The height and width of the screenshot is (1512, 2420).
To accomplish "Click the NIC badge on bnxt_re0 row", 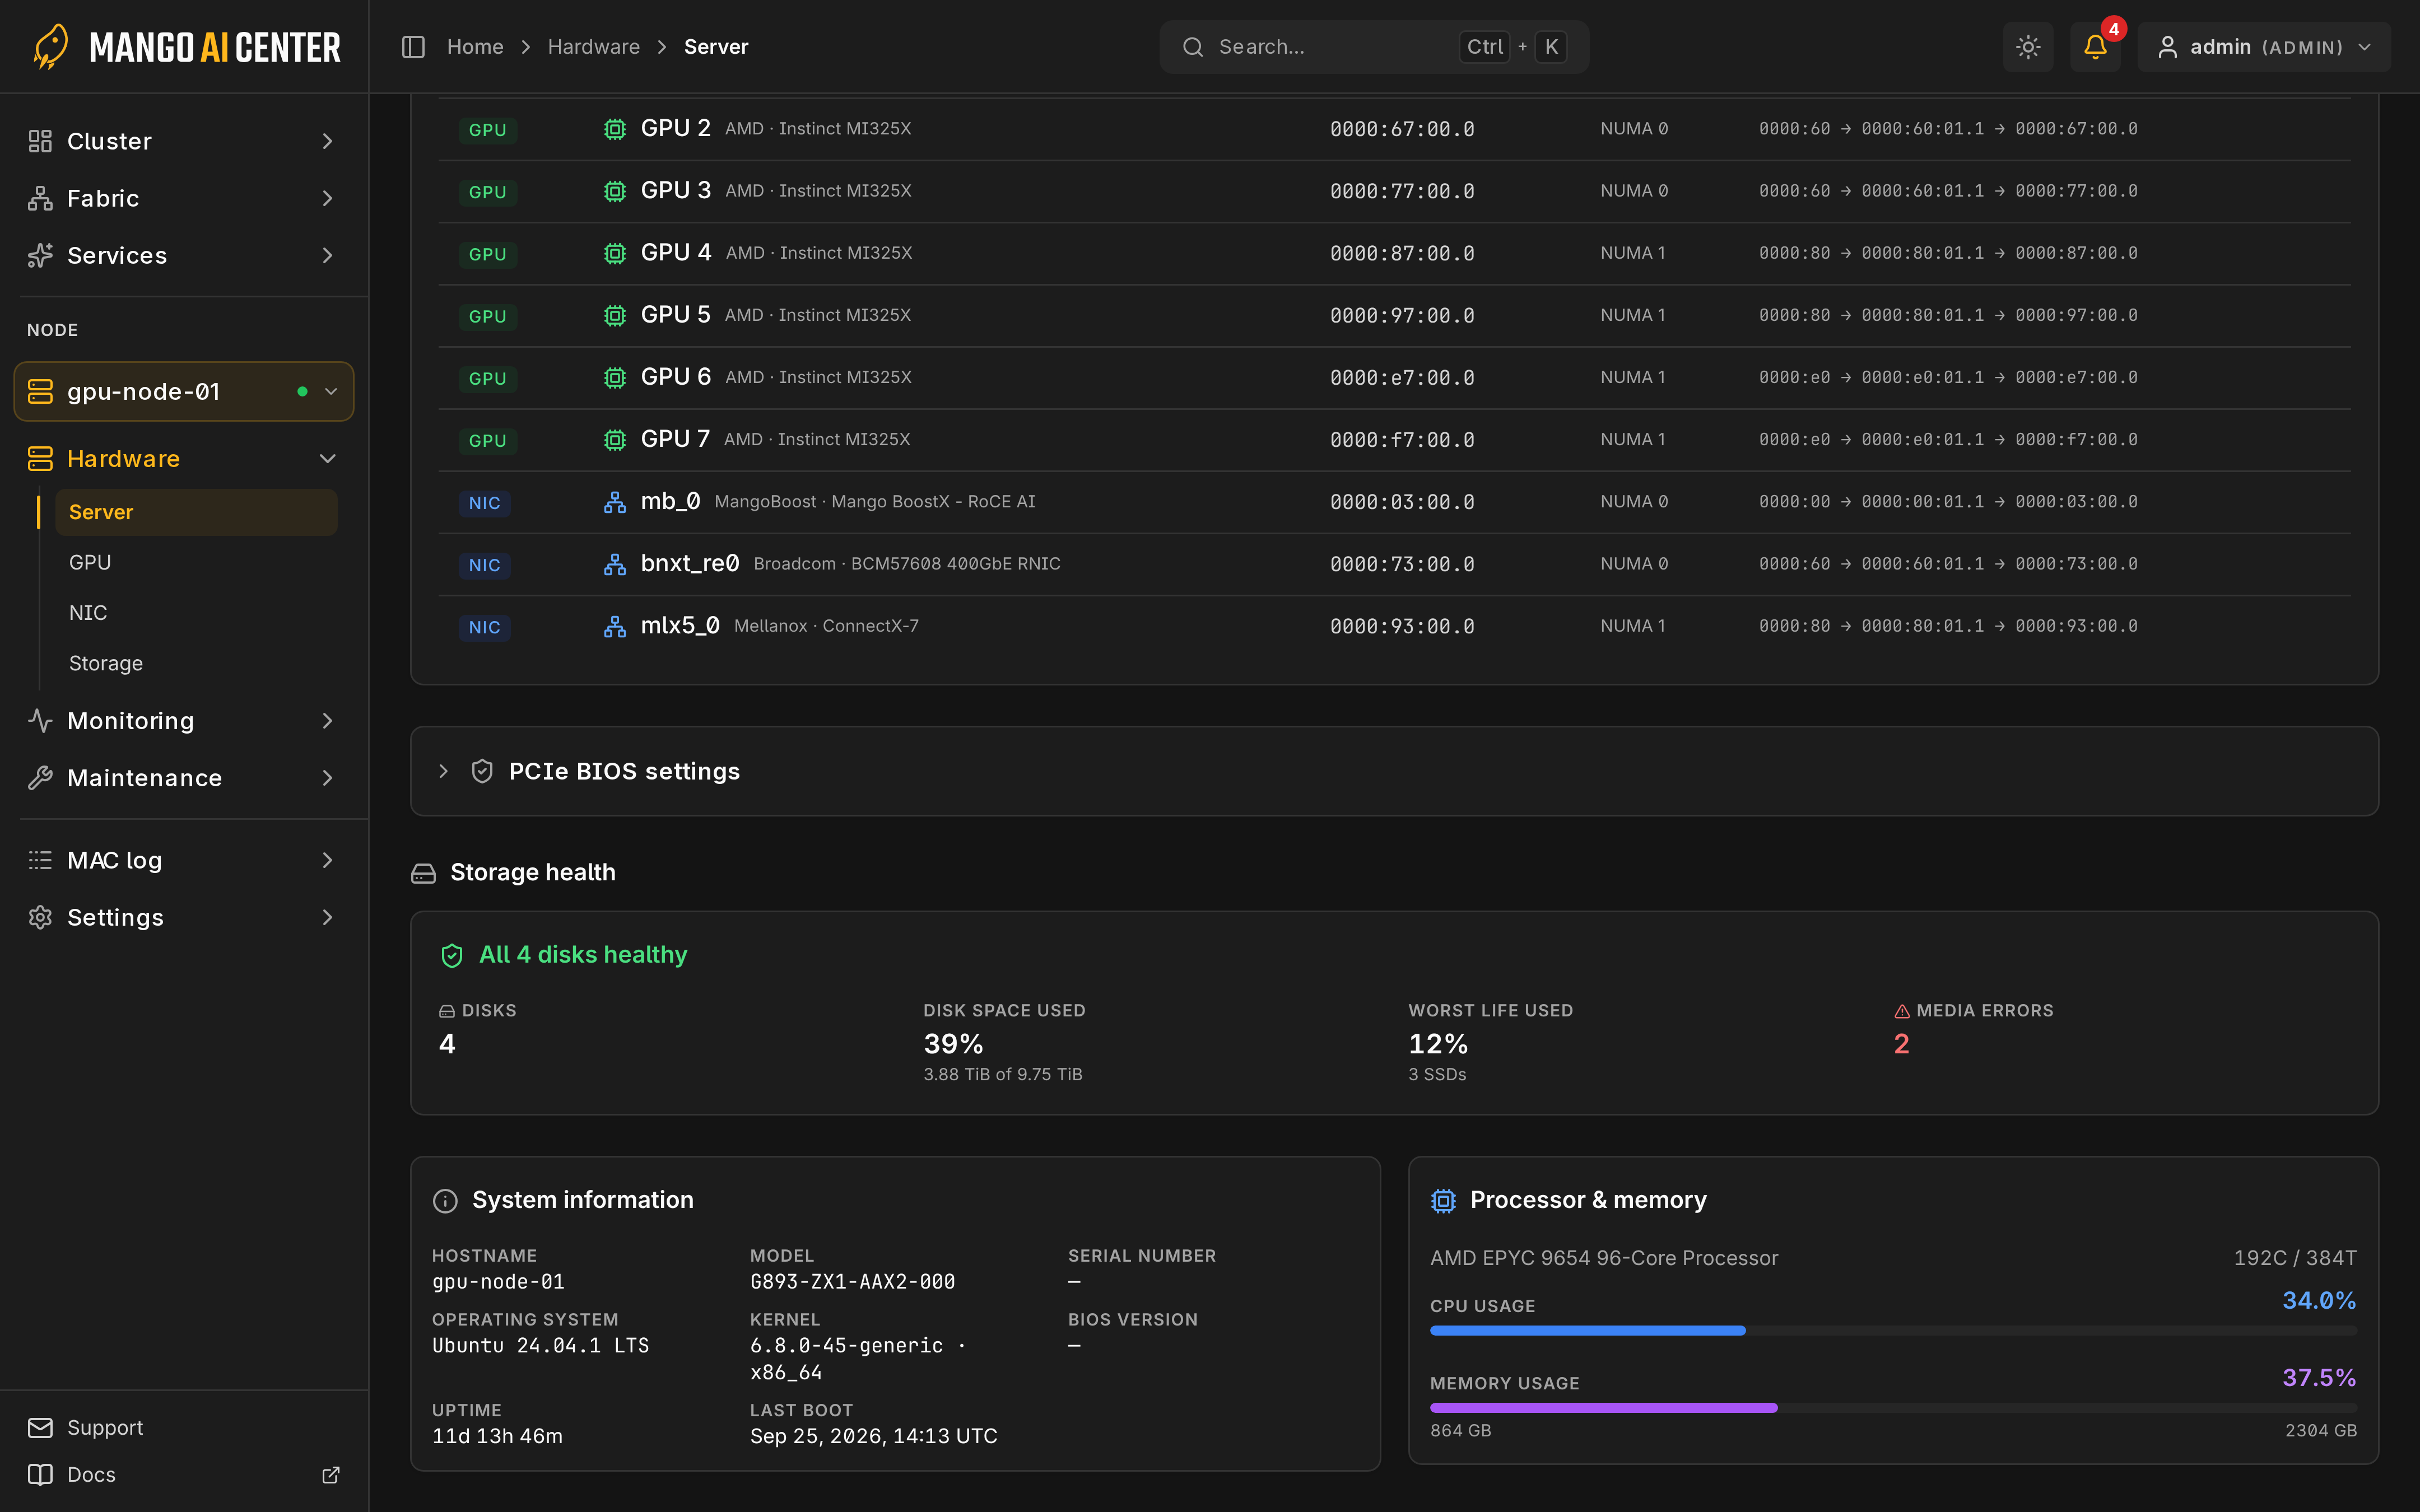I will (x=485, y=565).
